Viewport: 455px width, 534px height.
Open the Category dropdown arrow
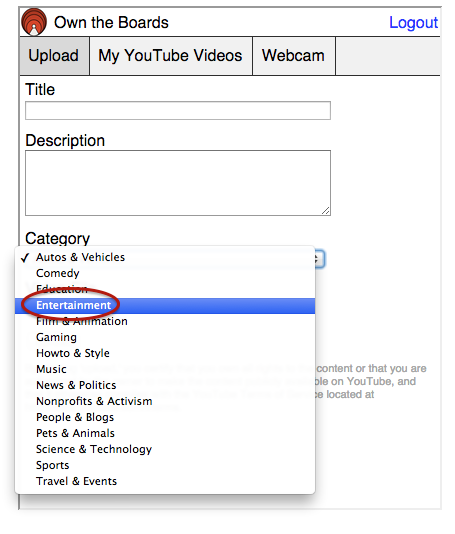(319, 259)
